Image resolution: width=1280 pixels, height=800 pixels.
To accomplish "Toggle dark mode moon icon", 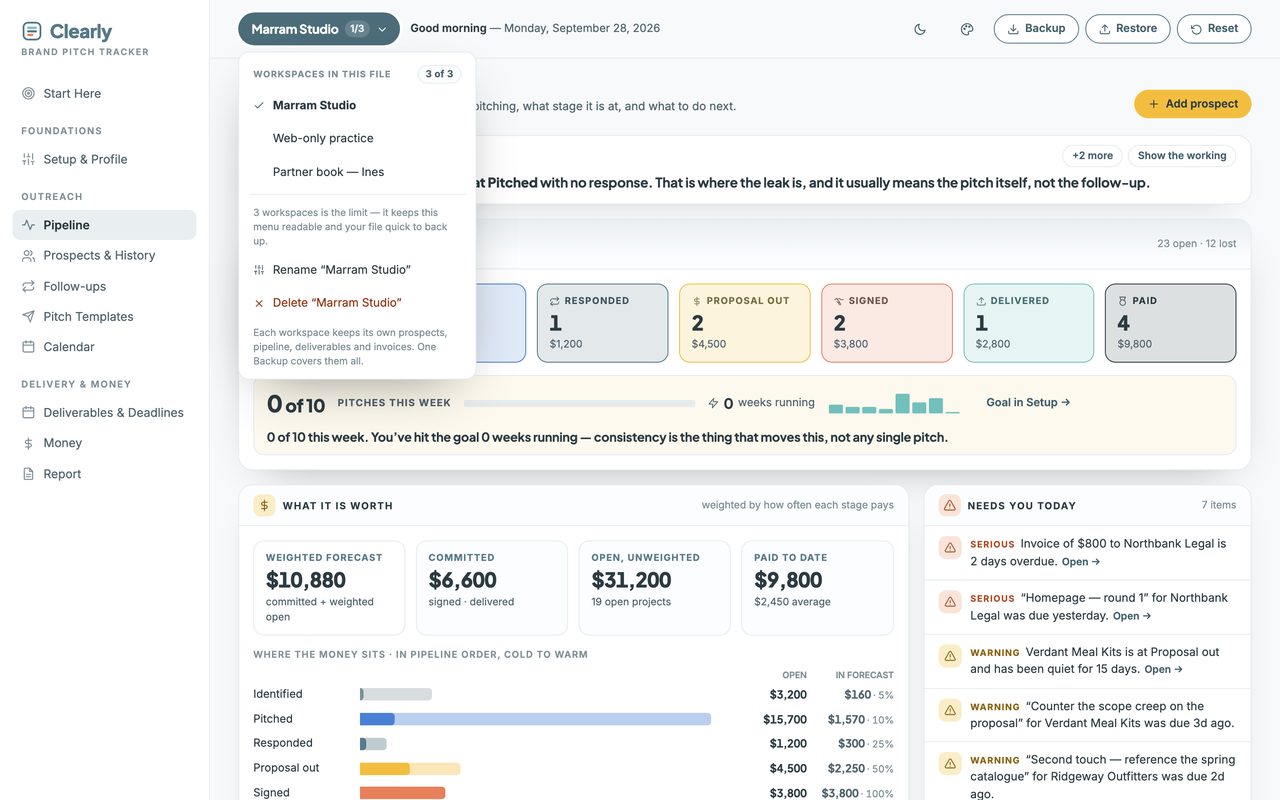I will click(x=920, y=29).
